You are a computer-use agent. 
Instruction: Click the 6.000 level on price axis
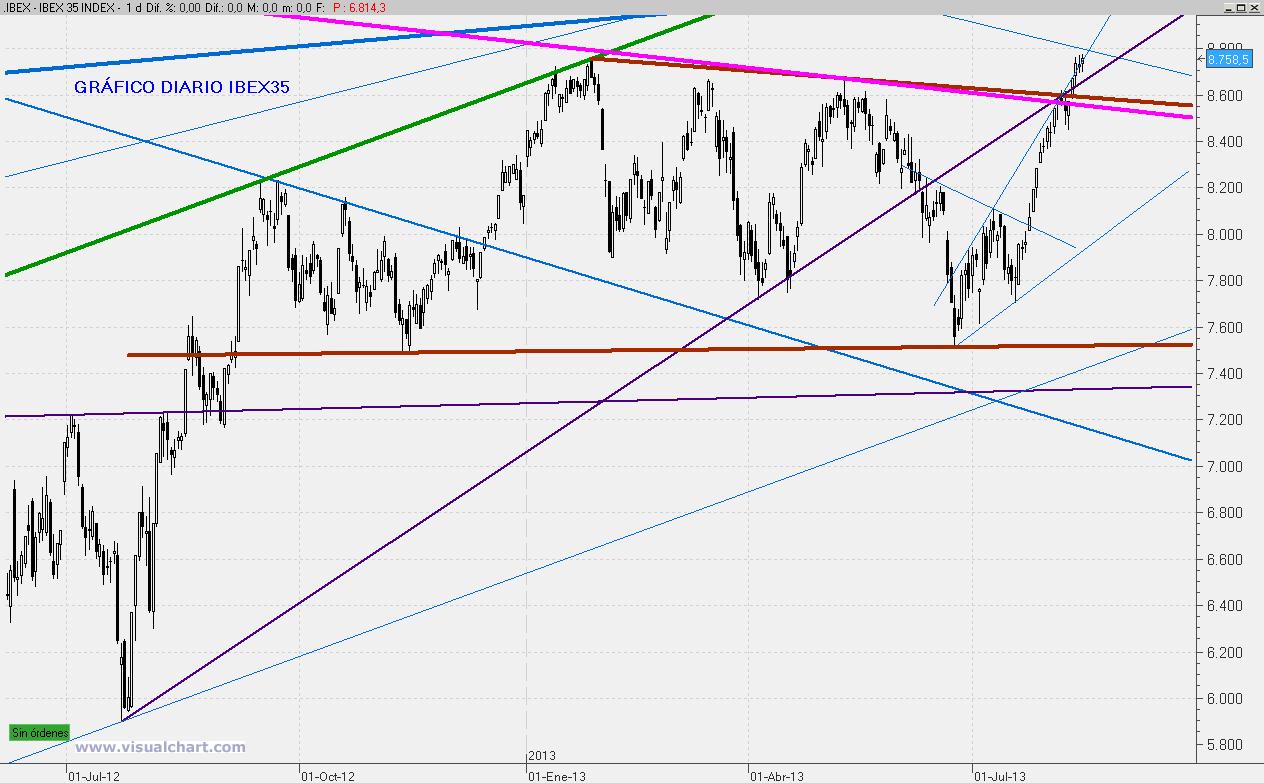point(1224,699)
